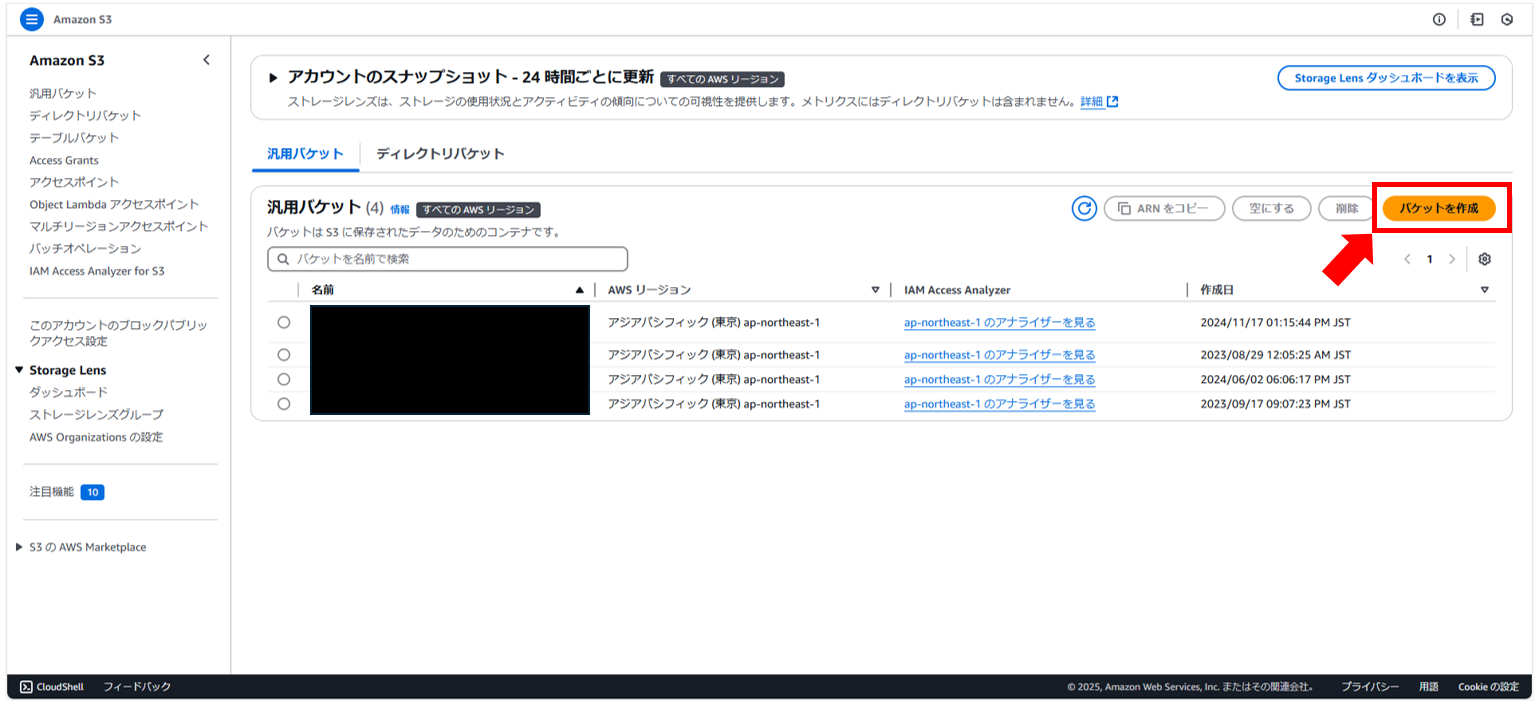Sort by 名前 column arrow
Image resolution: width=1537 pixels, height=704 pixels.
[x=579, y=290]
